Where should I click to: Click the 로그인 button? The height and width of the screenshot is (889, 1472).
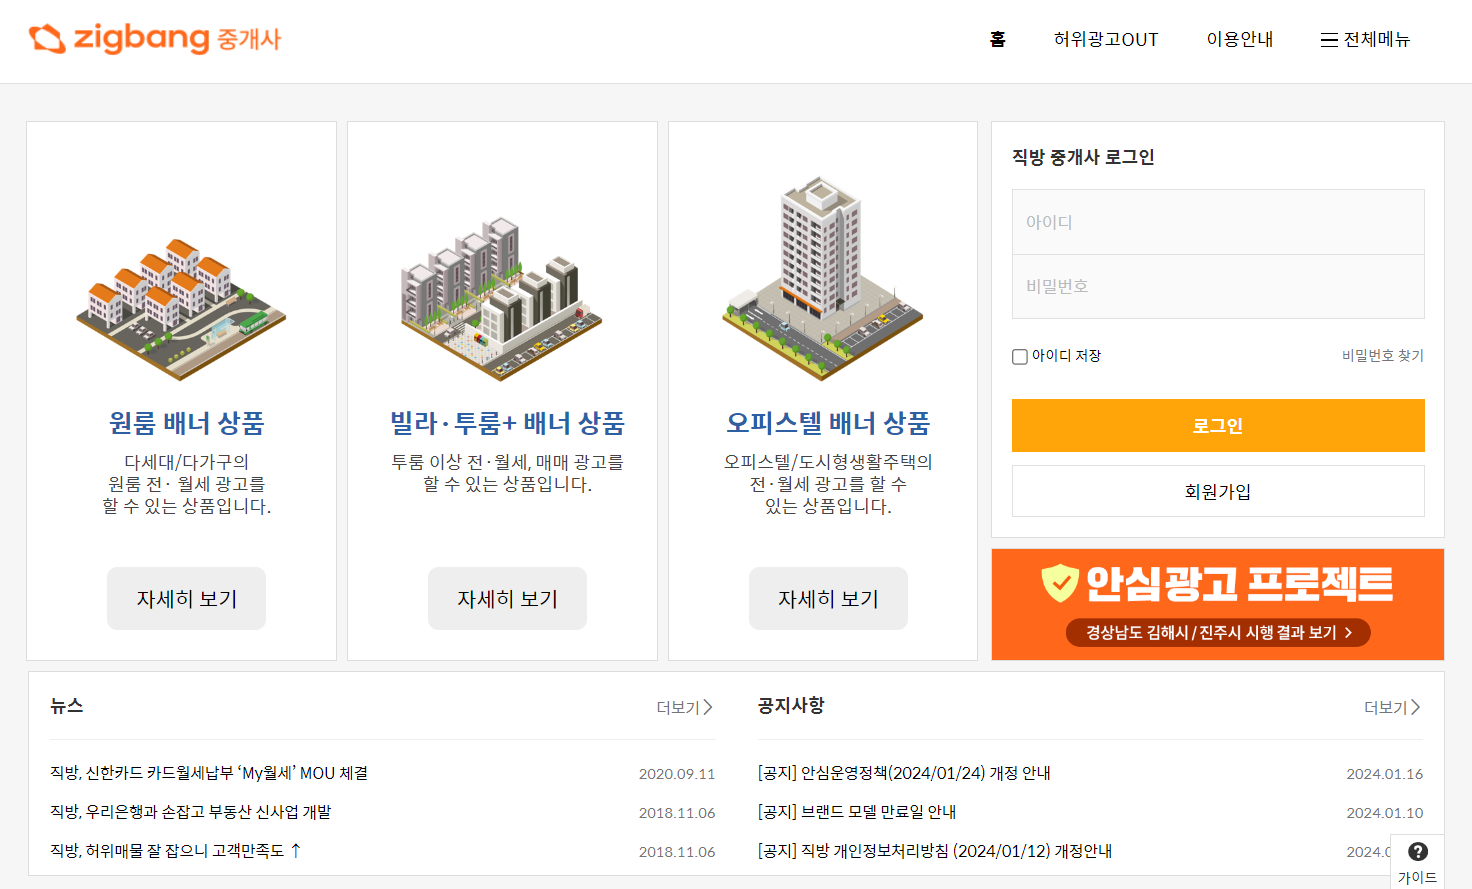click(x=1217, y=425)
